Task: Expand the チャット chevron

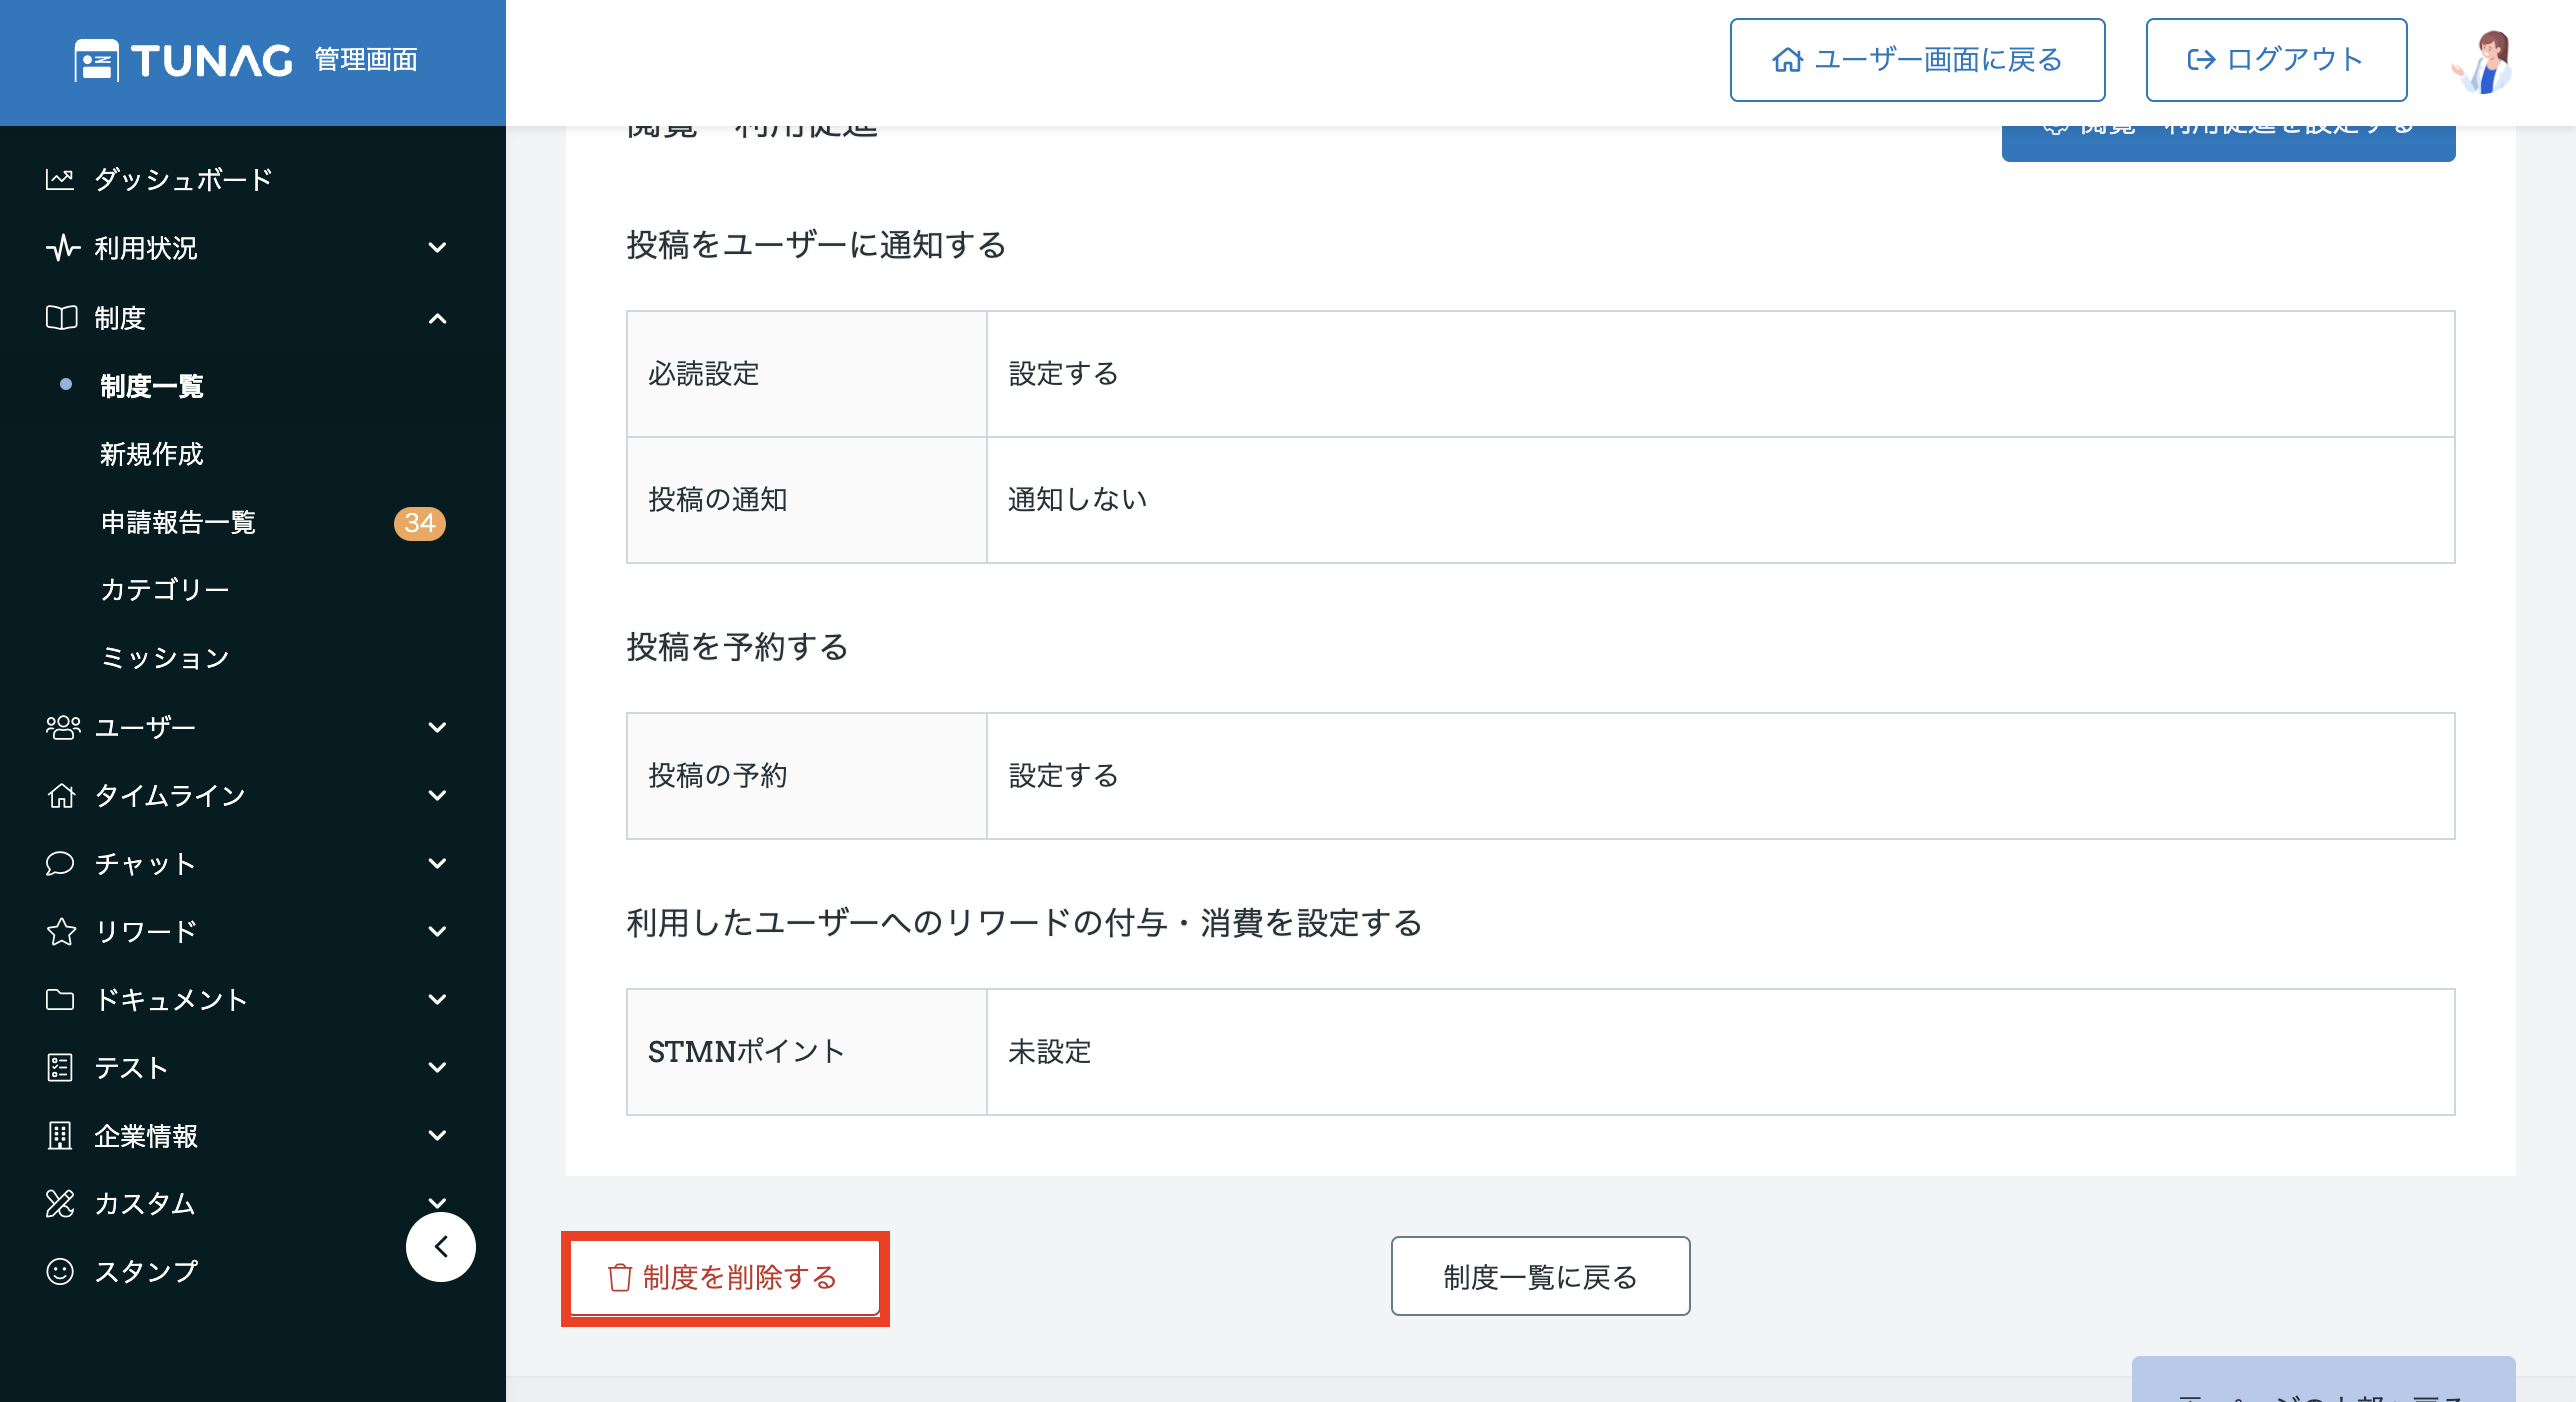Action: [x=437, y=864]
